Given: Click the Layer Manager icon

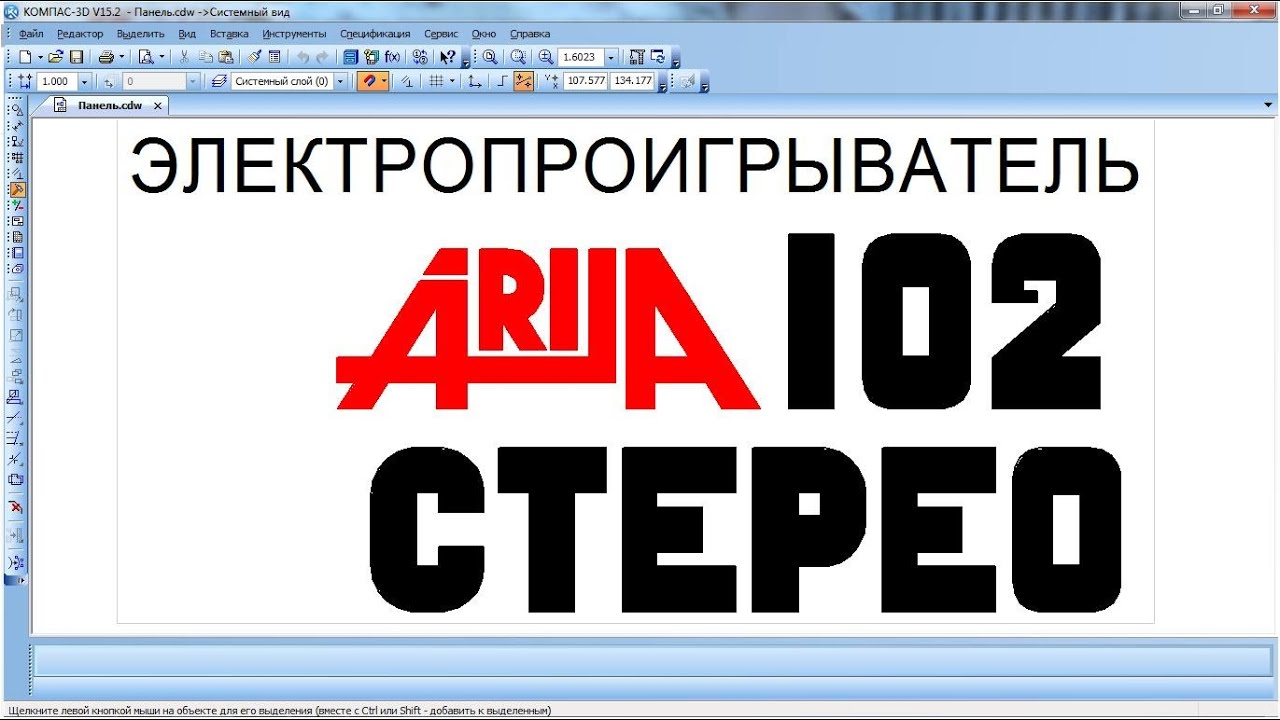Looking at the screenshot, I should [x=219, y=82].
